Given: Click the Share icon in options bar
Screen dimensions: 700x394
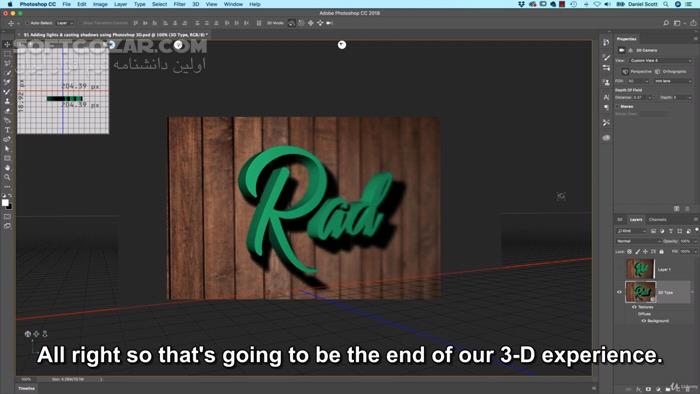Looking at the screenshot, I should [x=693, y=23].
